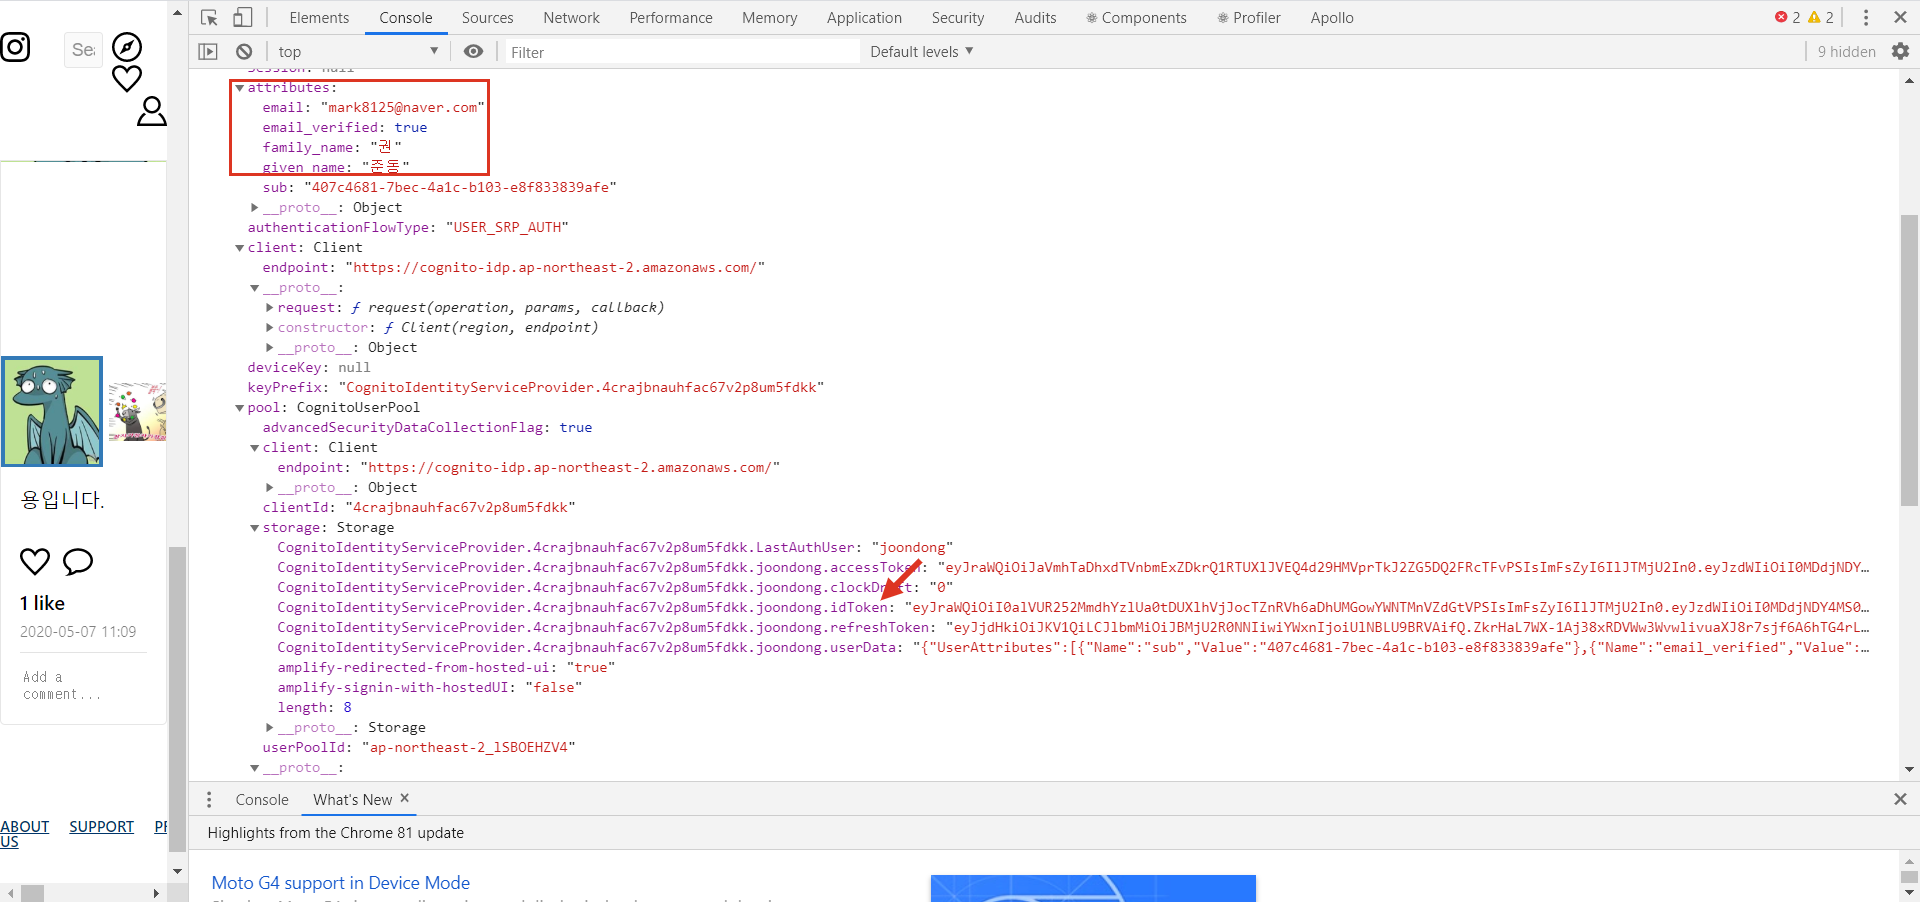Screen dimensions: 1921x903
Task: Click the keyPrefix value line
Action: tap(536, 387)
